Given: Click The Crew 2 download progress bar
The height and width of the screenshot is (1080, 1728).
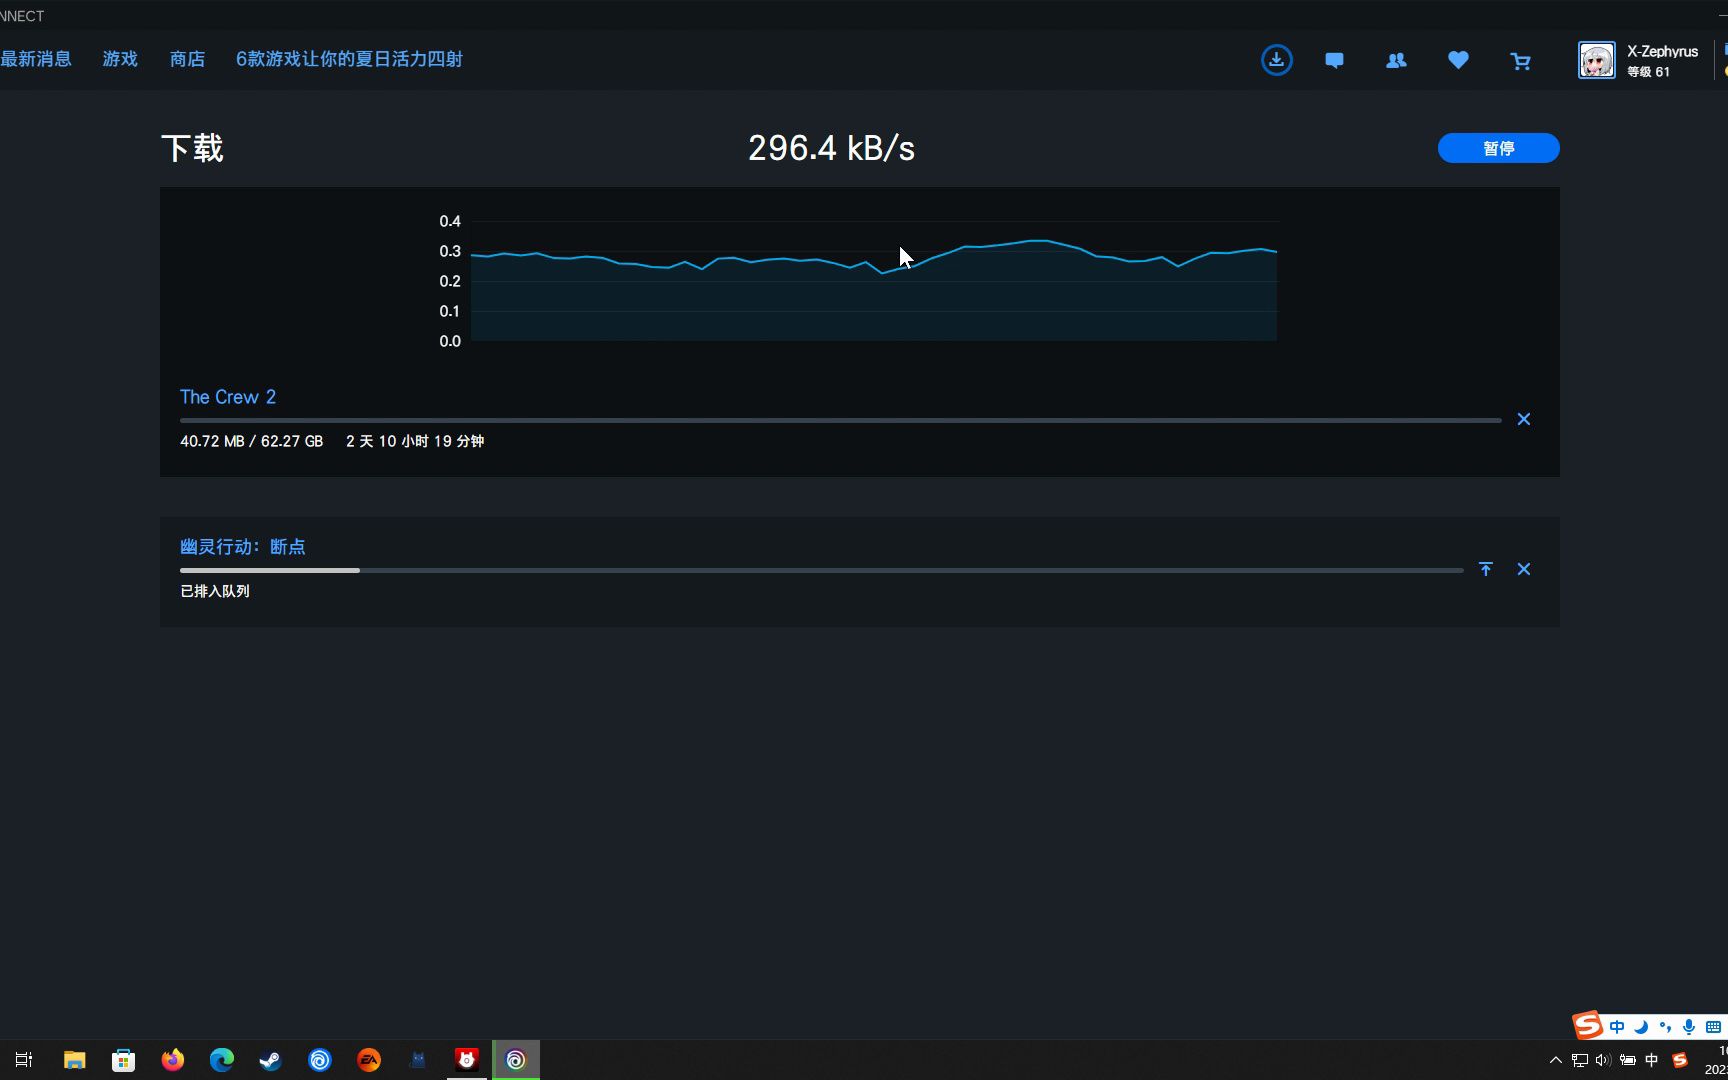Looking at the screenshot, I should (x=840, y=421).
